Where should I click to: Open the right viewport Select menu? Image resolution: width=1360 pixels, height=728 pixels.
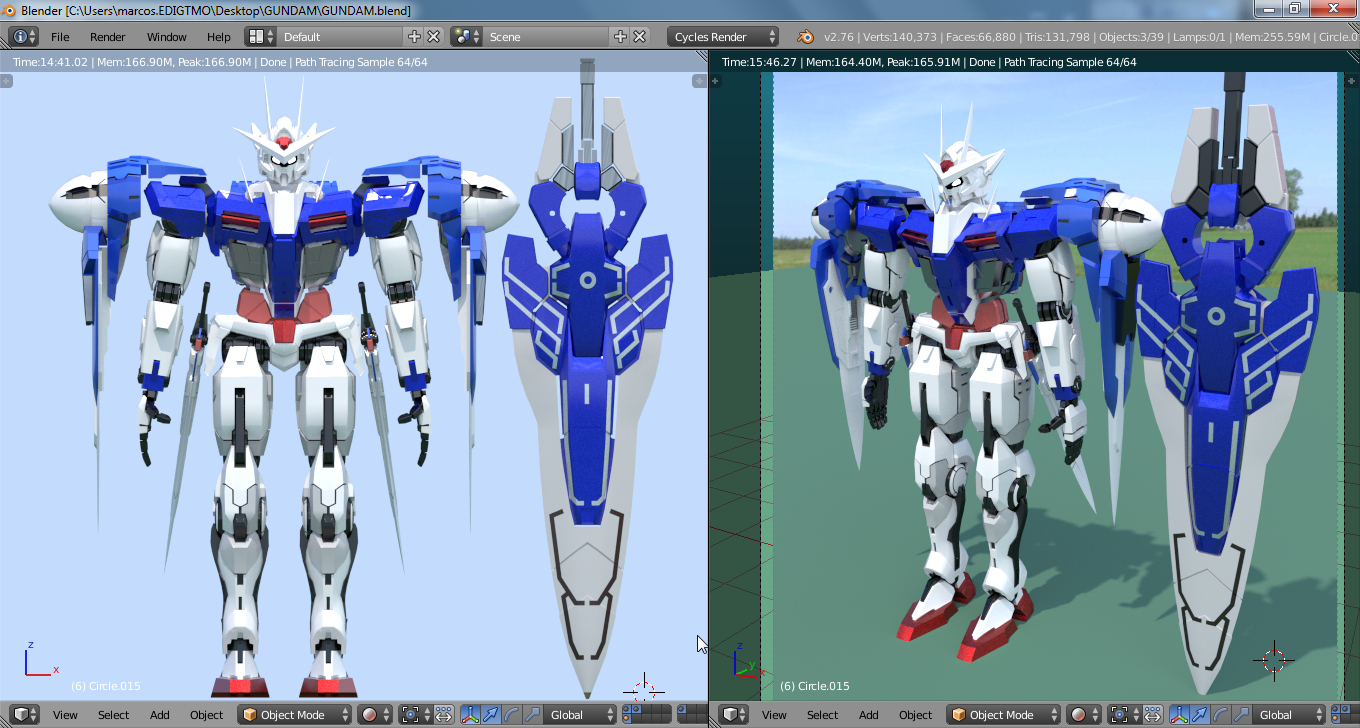[822, 715]
